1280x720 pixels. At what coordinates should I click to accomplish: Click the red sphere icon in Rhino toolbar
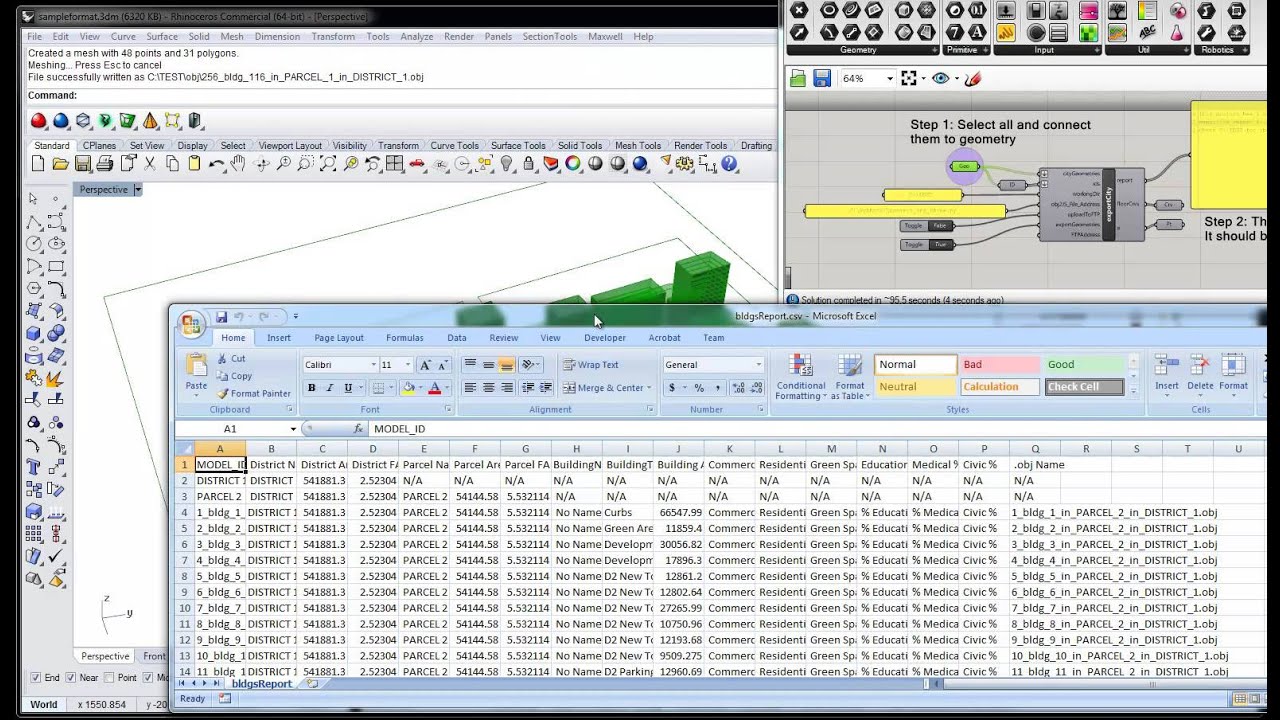[38, 121]
